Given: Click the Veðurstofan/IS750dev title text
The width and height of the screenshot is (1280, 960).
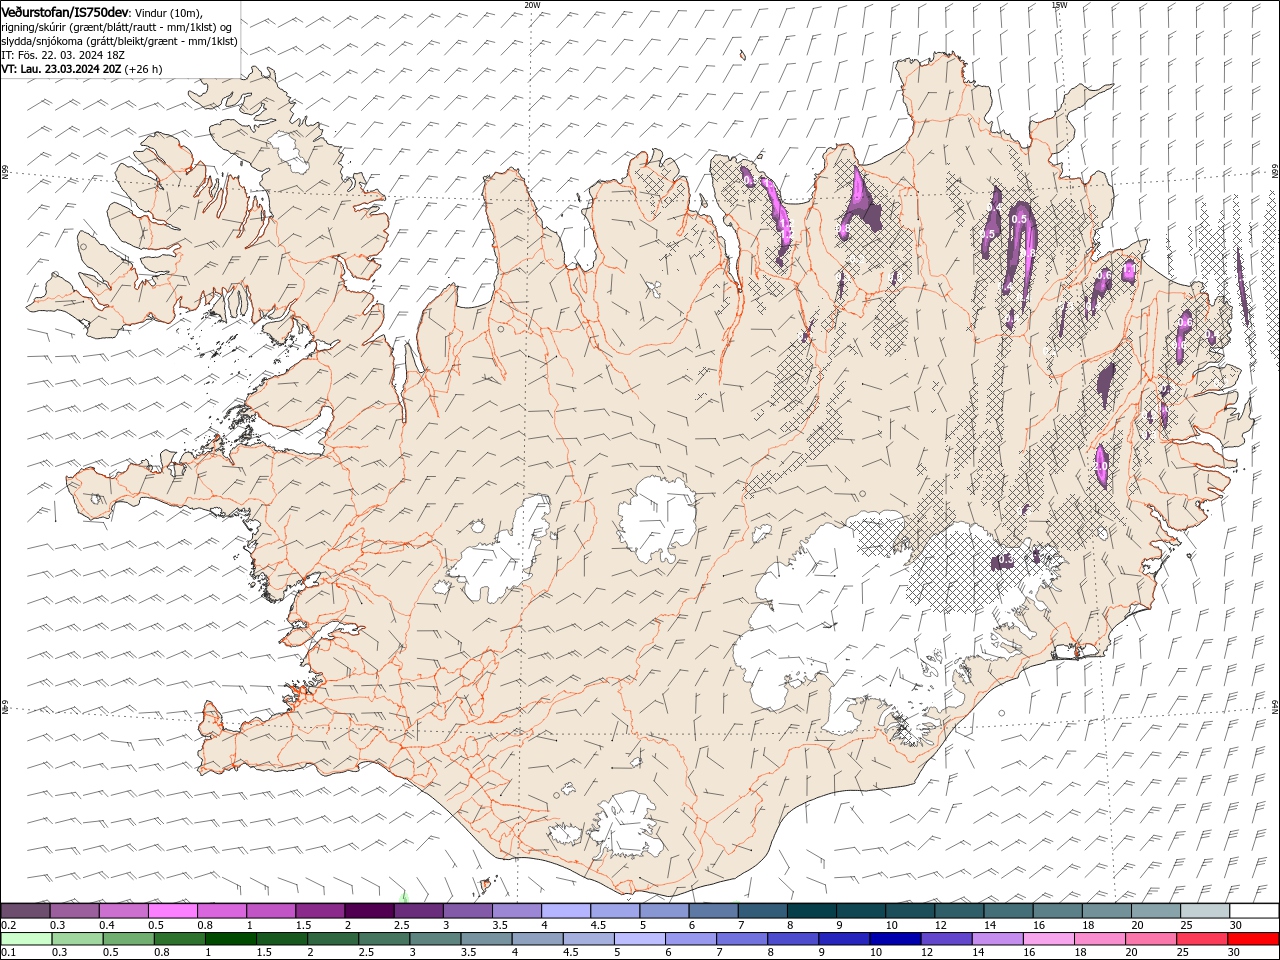Looking at the screenshot, I should tap(65, 11).
